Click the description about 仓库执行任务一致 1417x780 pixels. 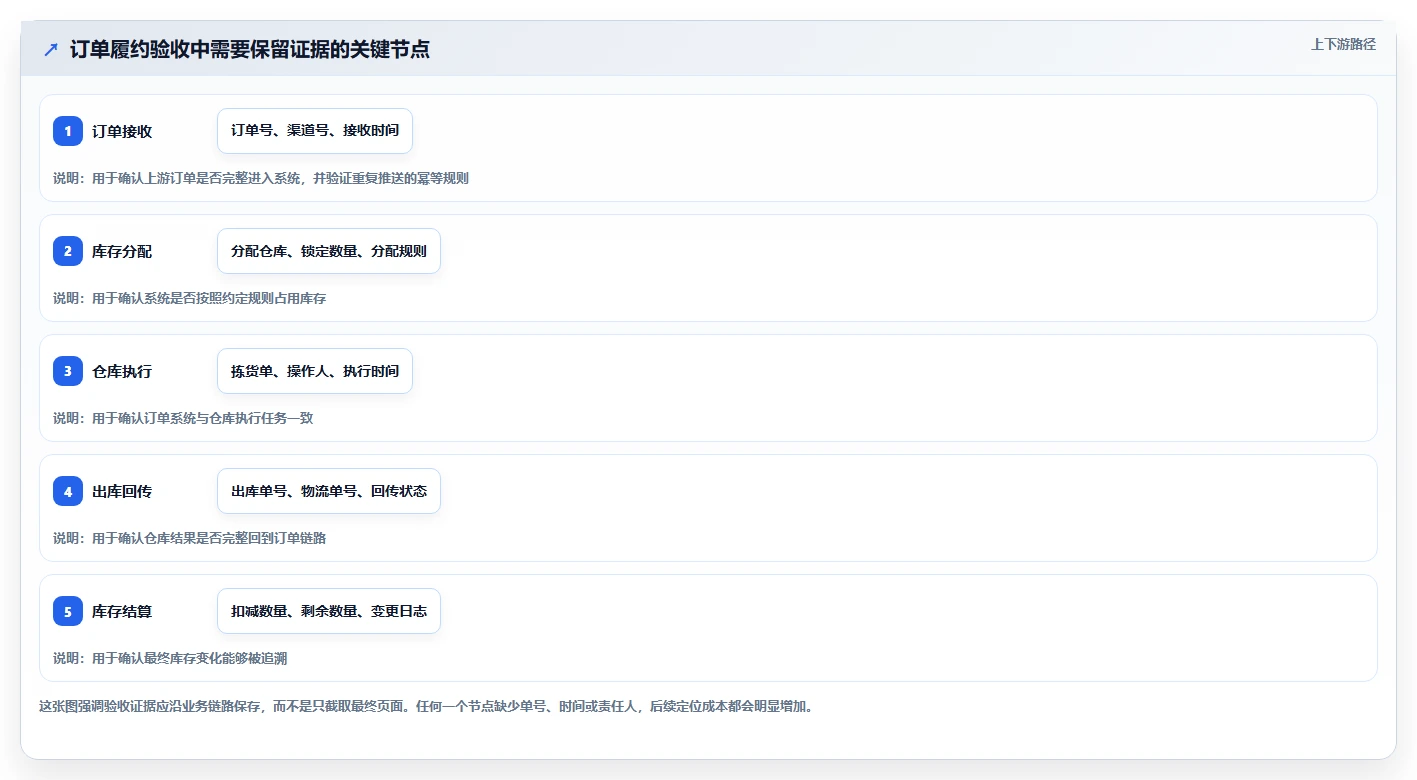(x=183, y=418)
